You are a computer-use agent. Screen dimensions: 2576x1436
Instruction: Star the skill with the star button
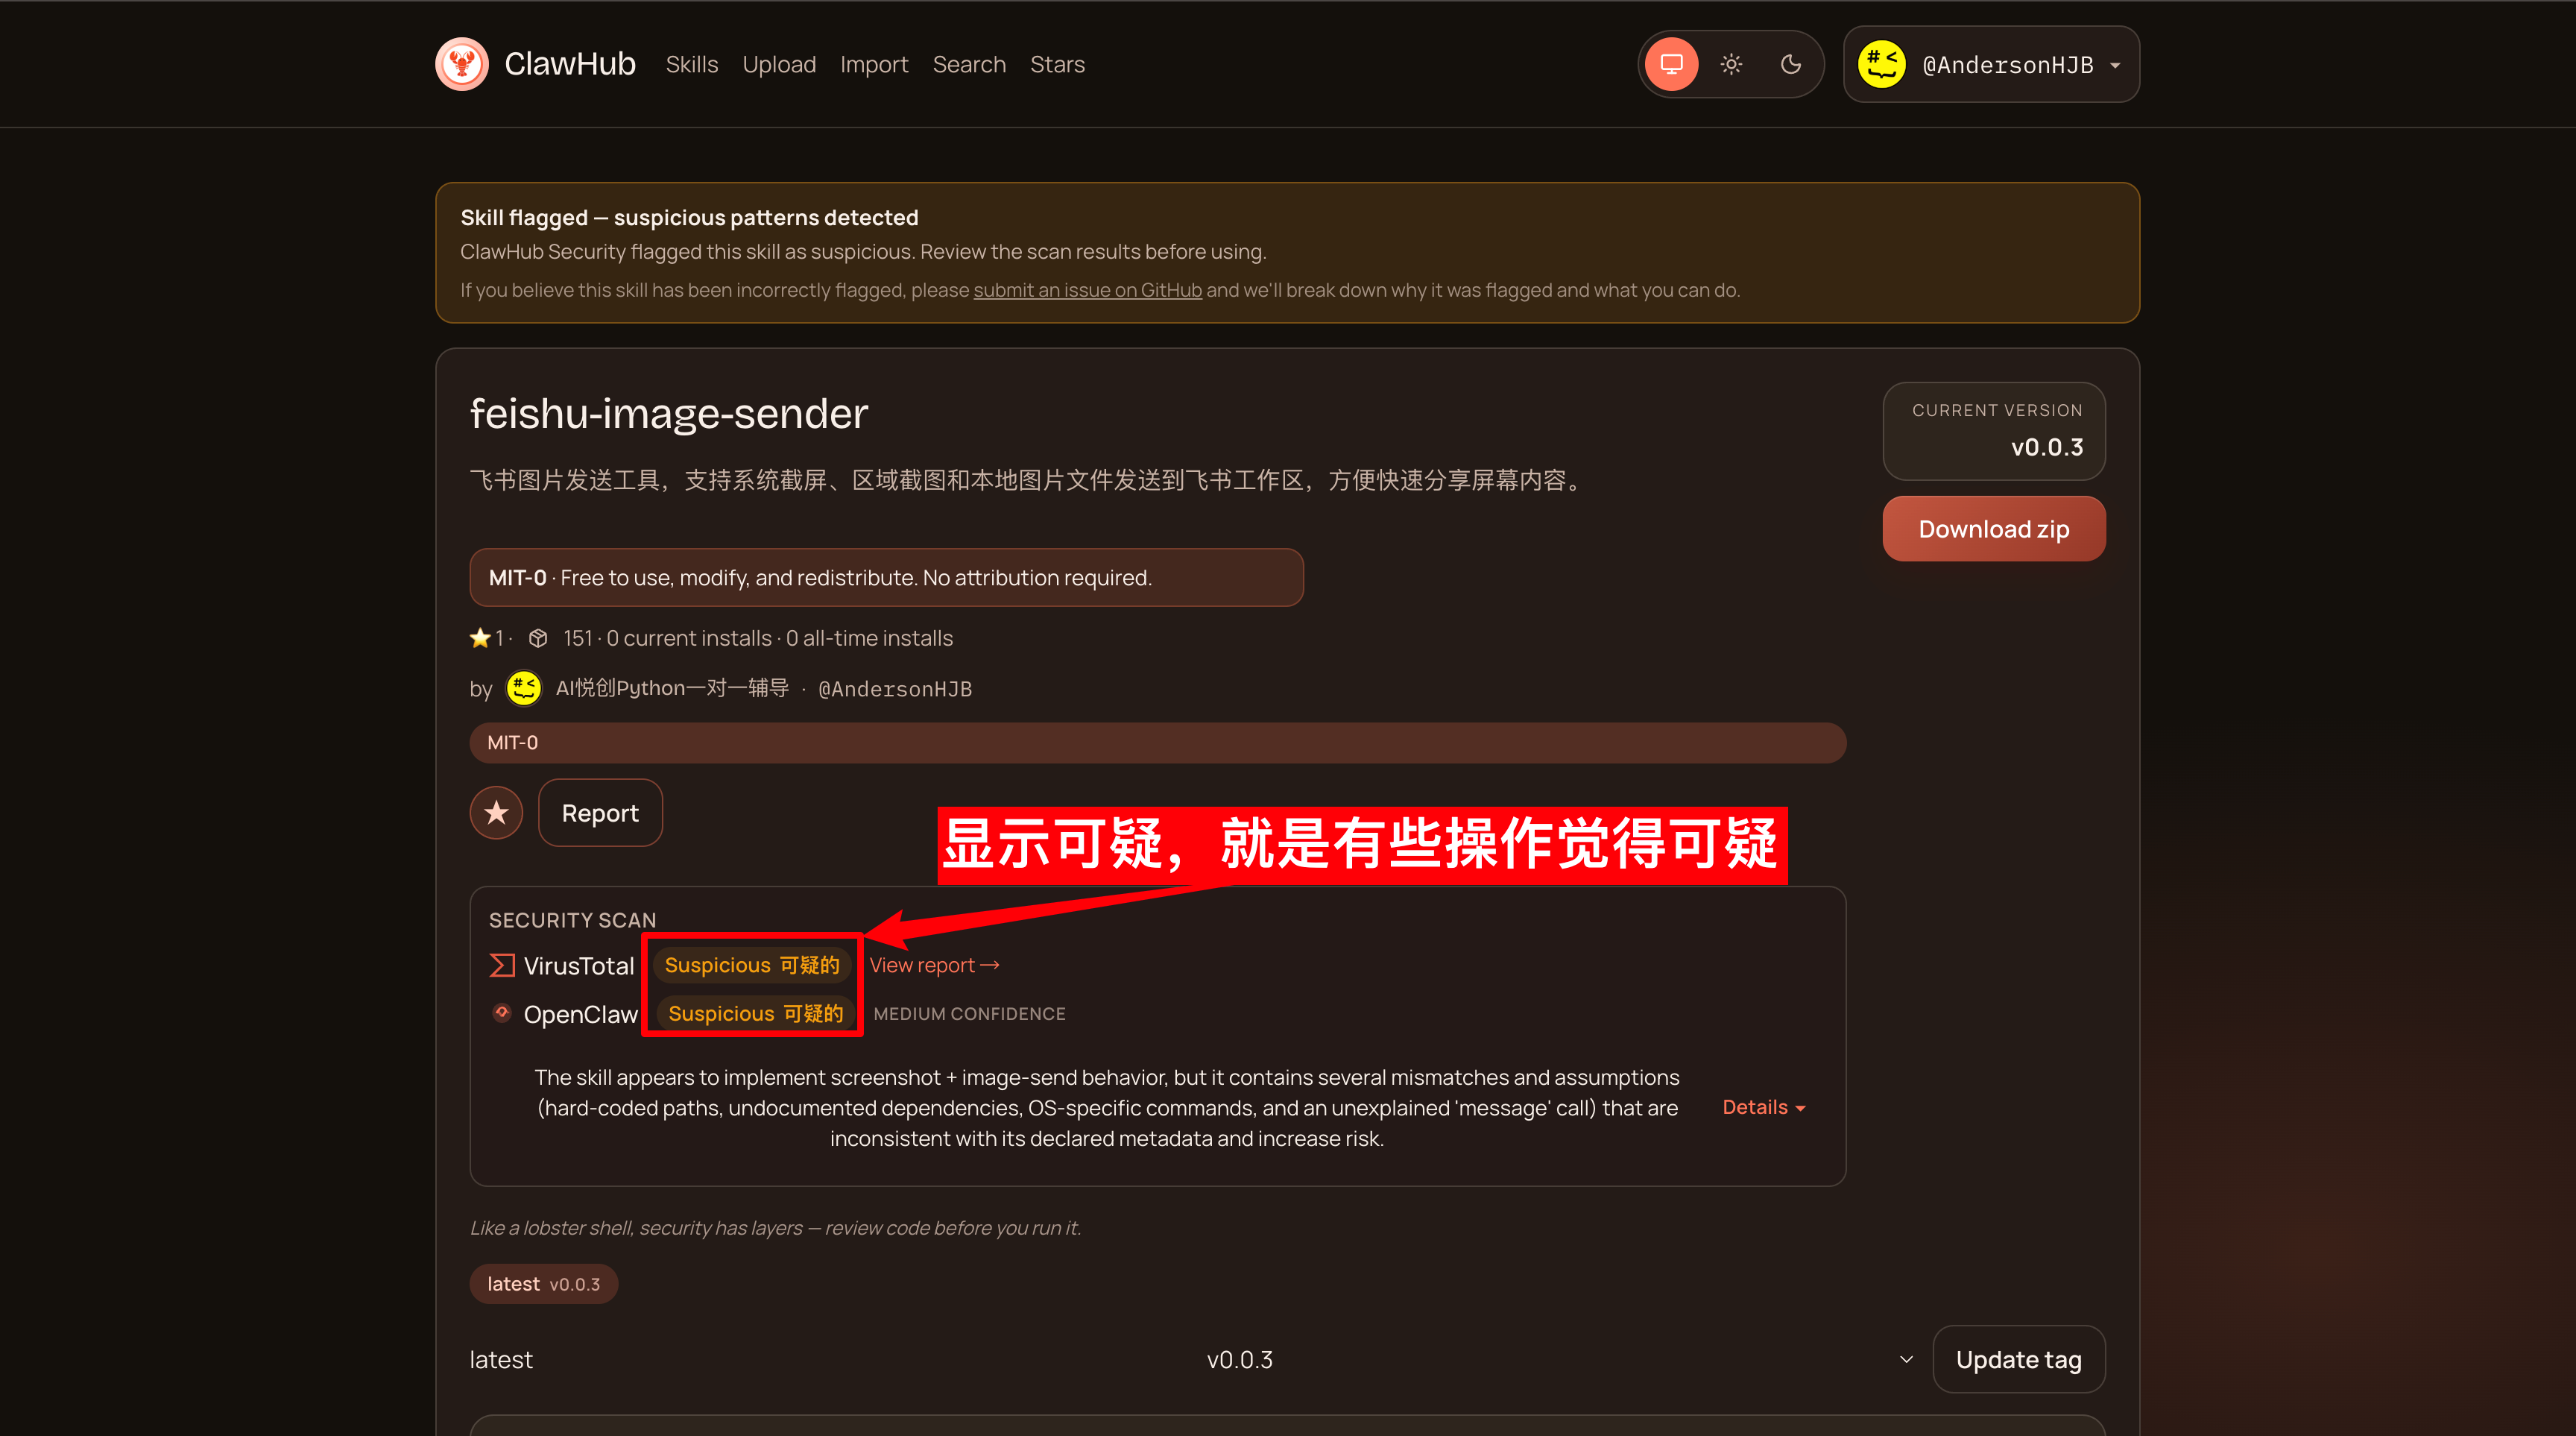[x=496, y=813]
